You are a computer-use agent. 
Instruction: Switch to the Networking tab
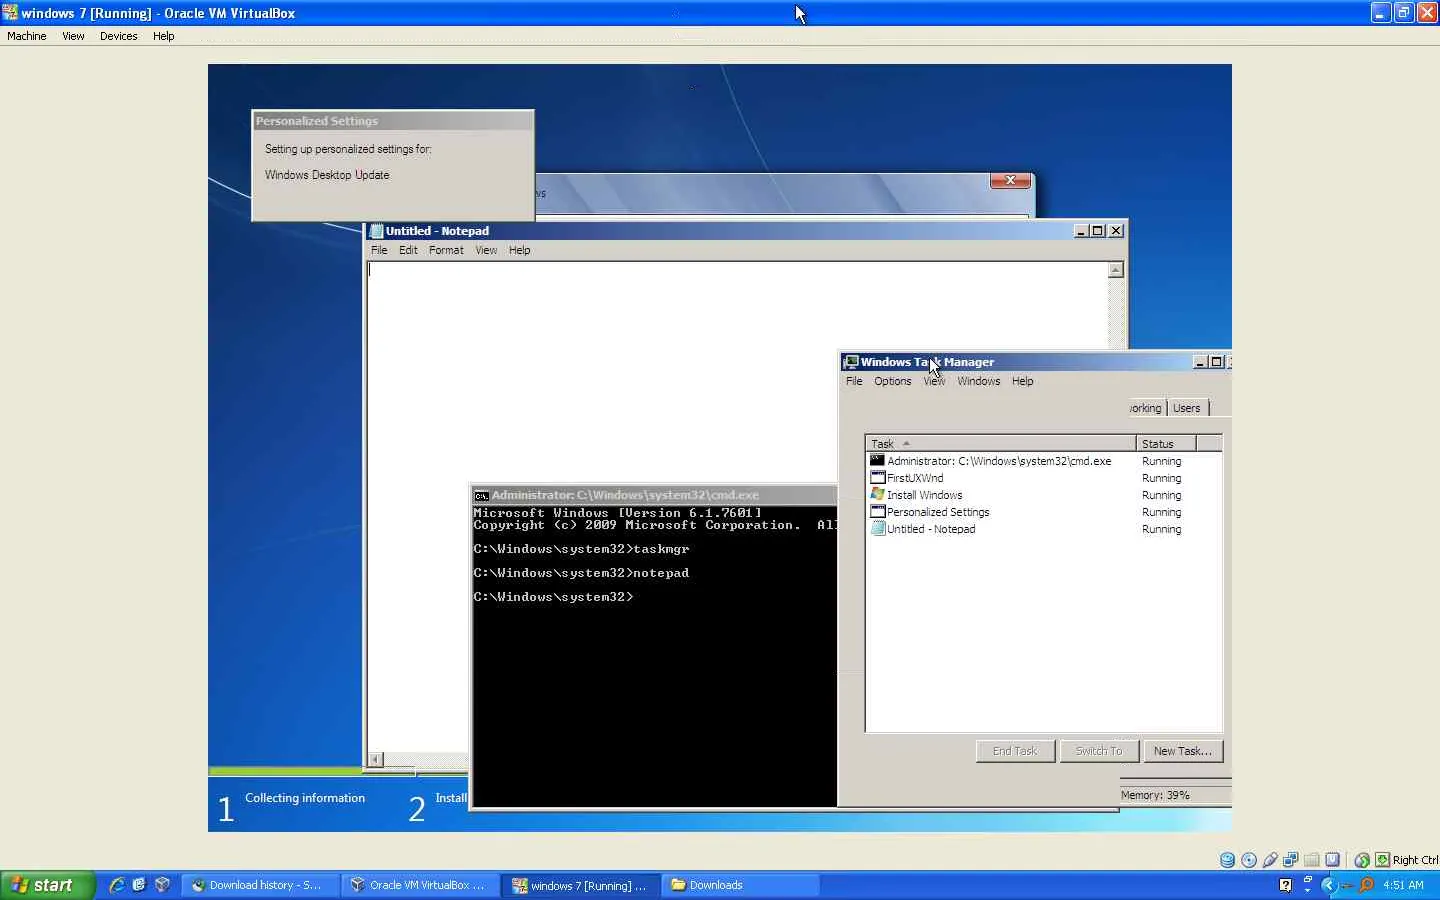pos(1146,408)
